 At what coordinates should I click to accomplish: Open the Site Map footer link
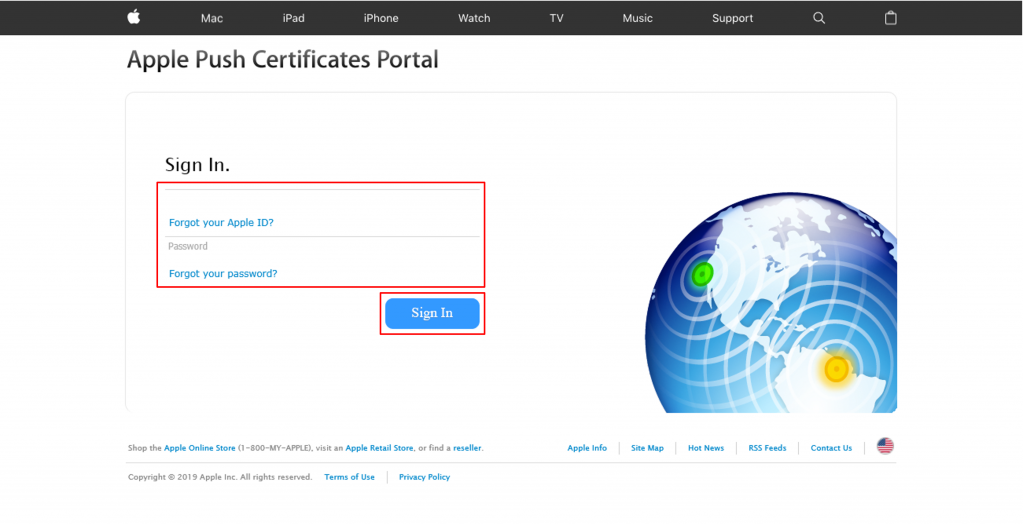[647, 448]
